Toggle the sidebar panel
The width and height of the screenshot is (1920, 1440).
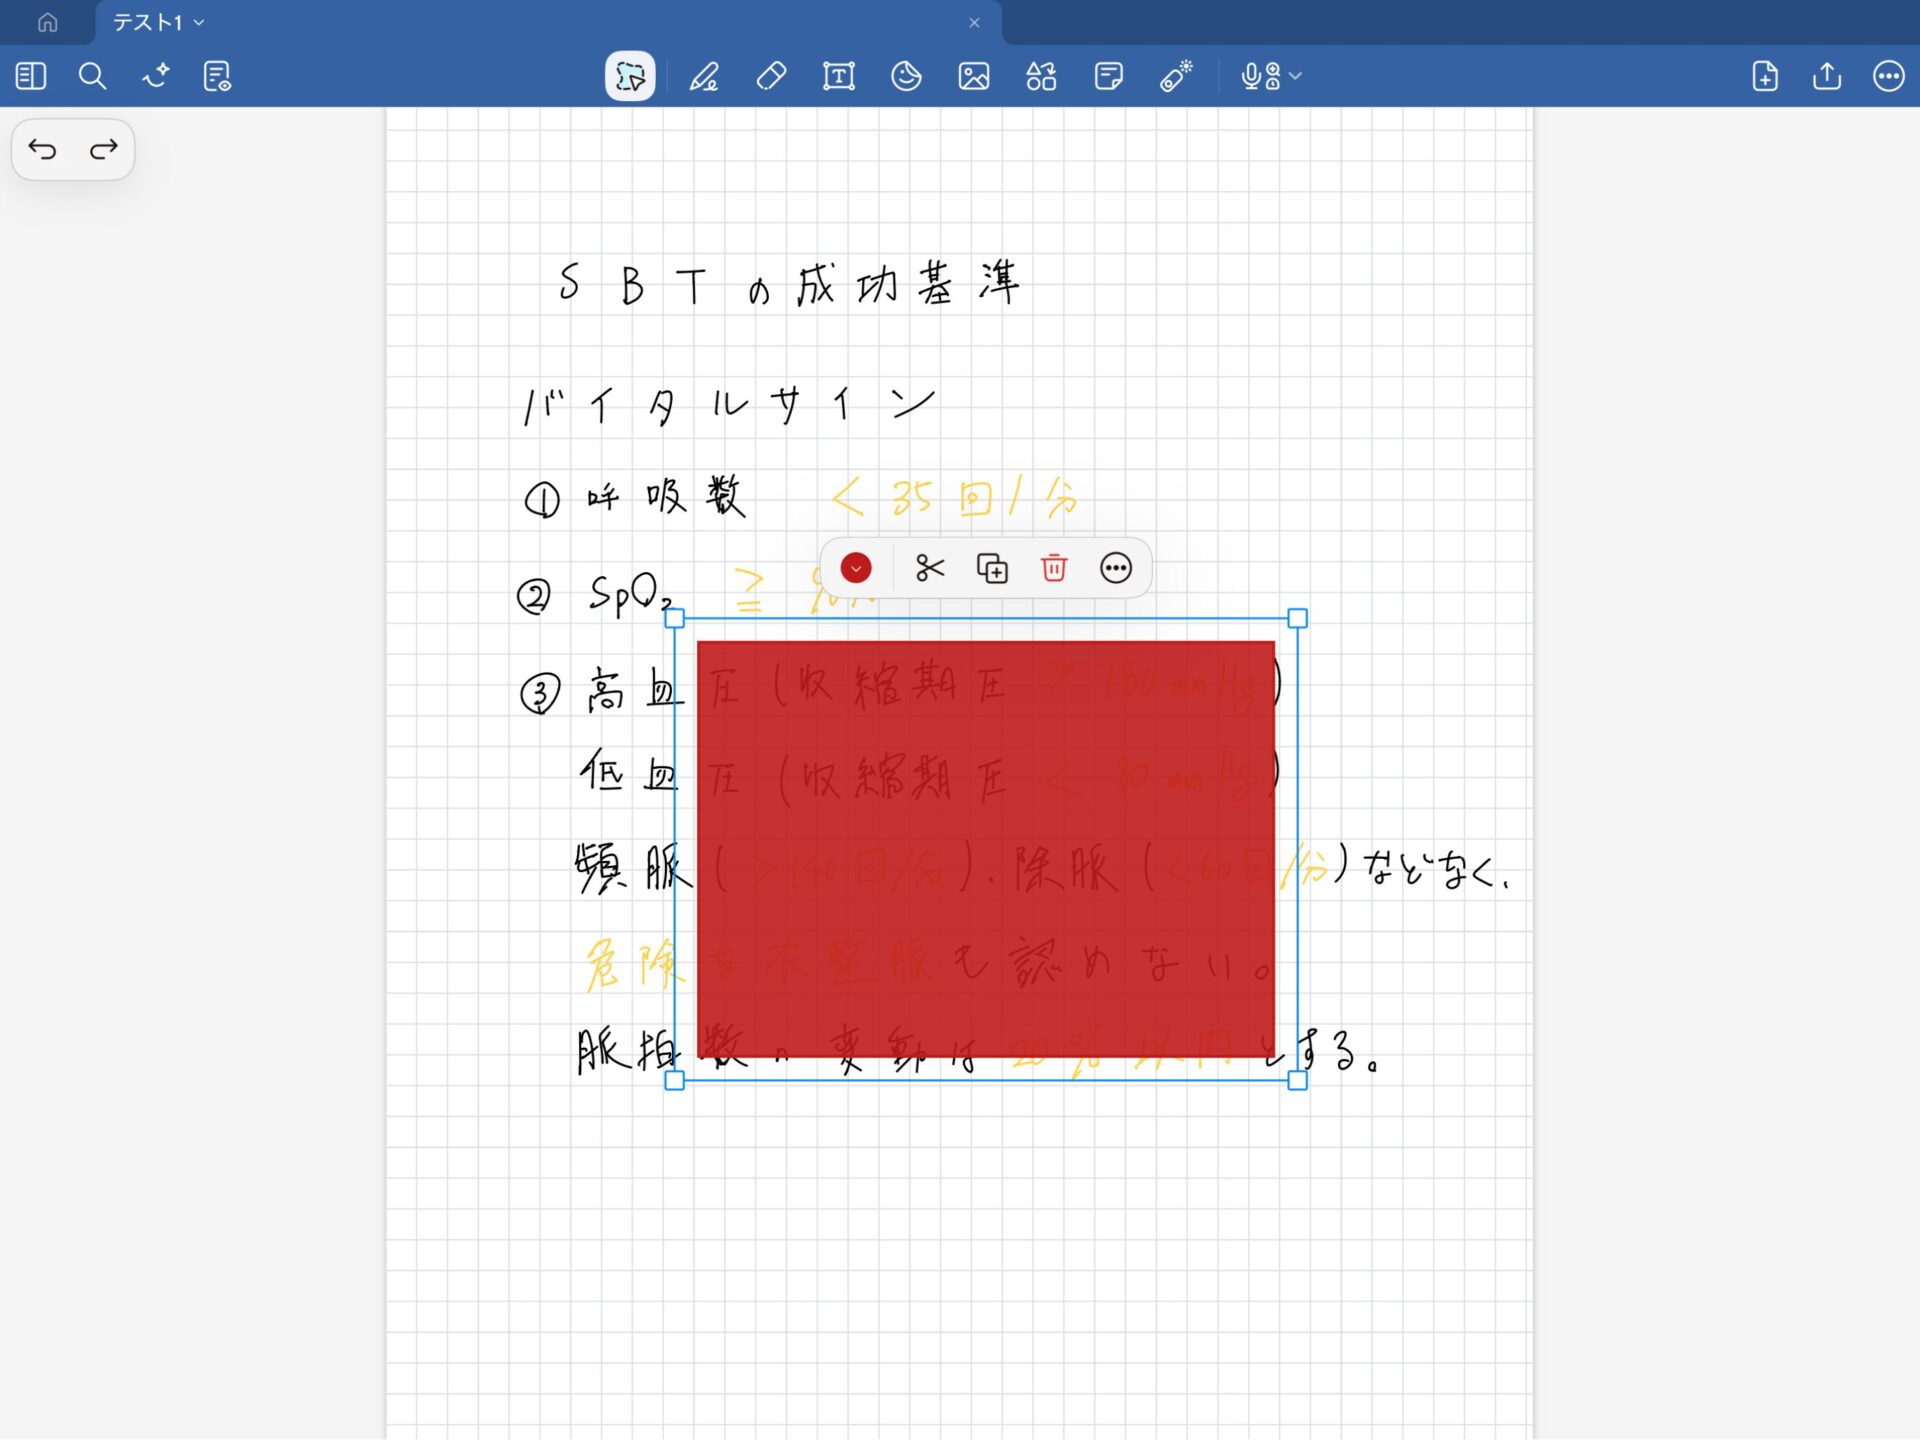(x=31, y=76)
